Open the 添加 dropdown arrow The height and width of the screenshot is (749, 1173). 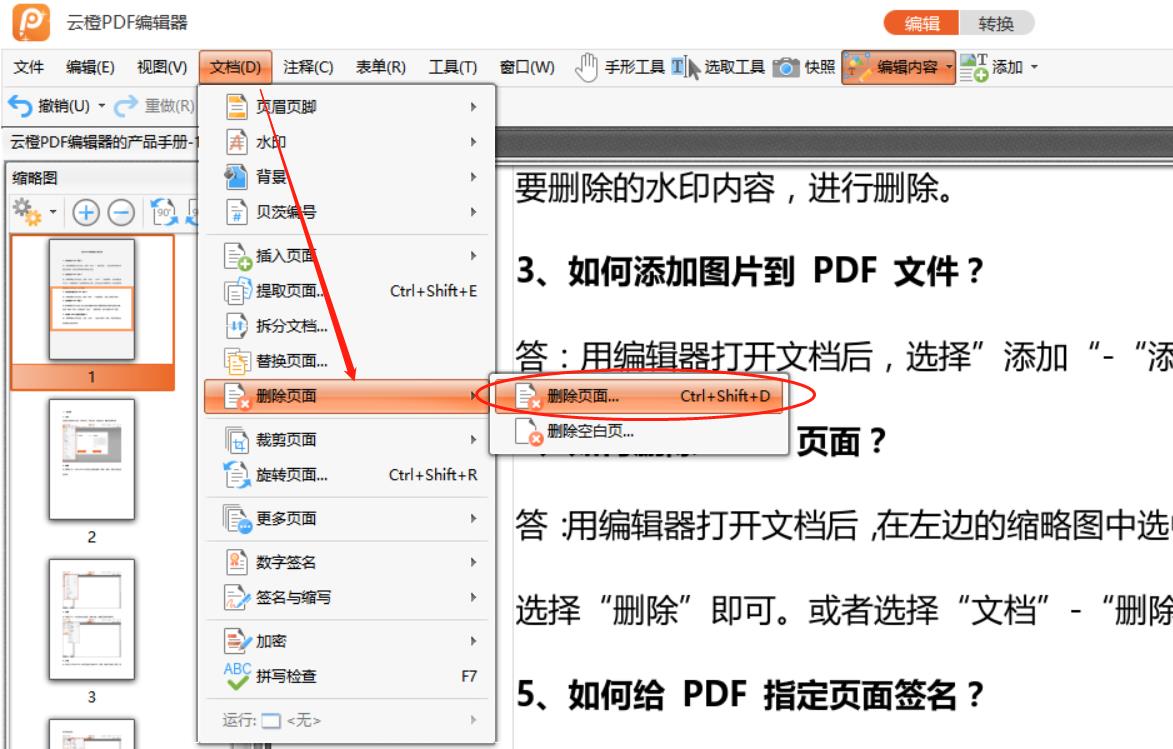click(1035, 67)
